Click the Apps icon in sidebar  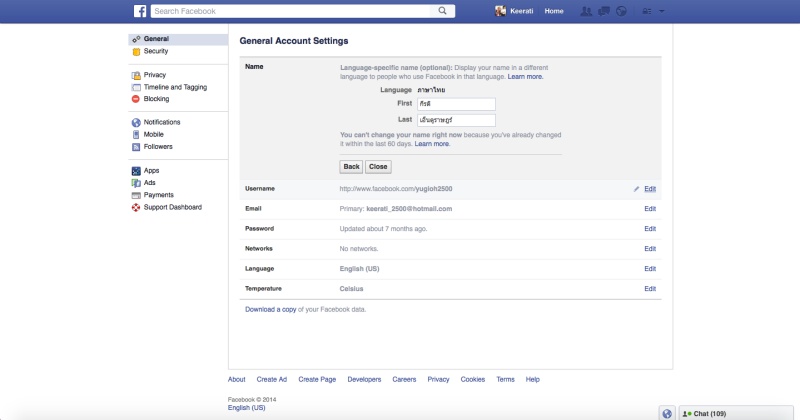136,171
